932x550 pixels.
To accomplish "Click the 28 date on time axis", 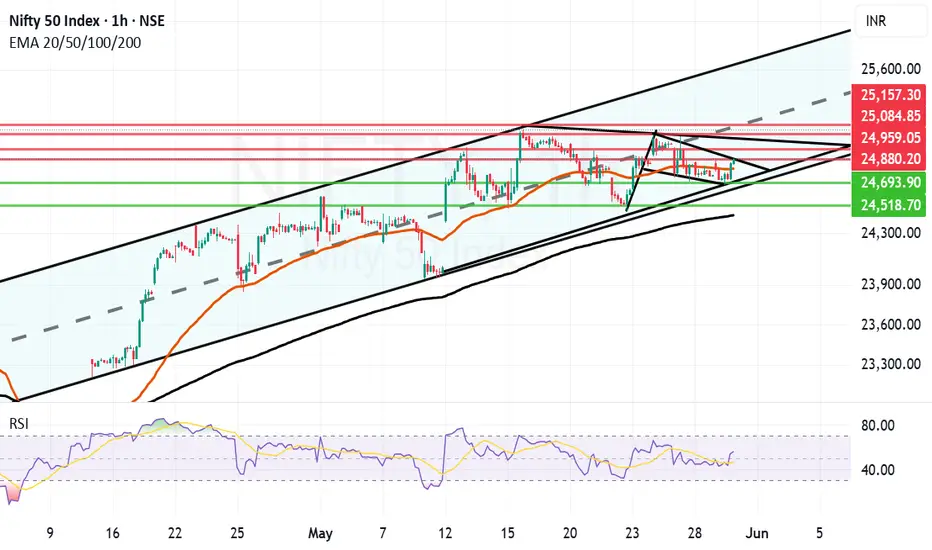I will tap(695, 533).
